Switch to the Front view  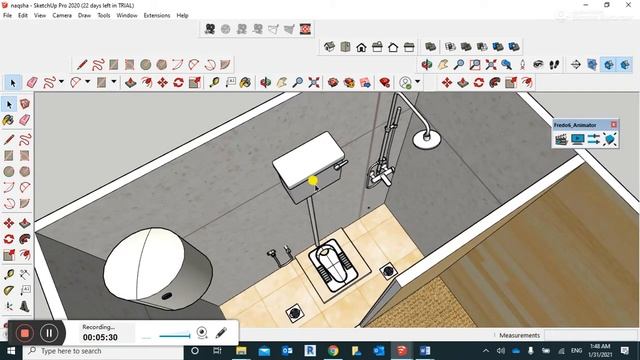click(x=361, y=47)
